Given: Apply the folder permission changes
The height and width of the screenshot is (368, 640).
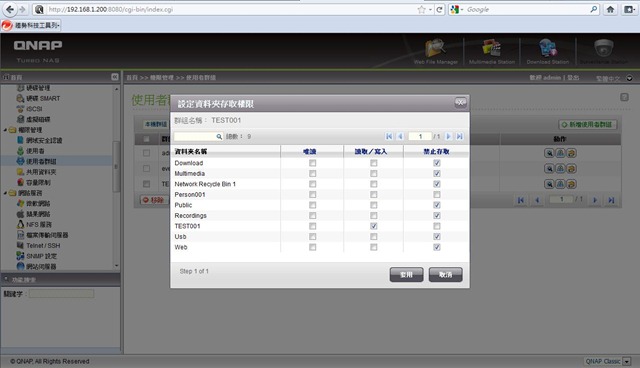Looking at the screenshot, I should pyautogui.click(x=406, y=275).
